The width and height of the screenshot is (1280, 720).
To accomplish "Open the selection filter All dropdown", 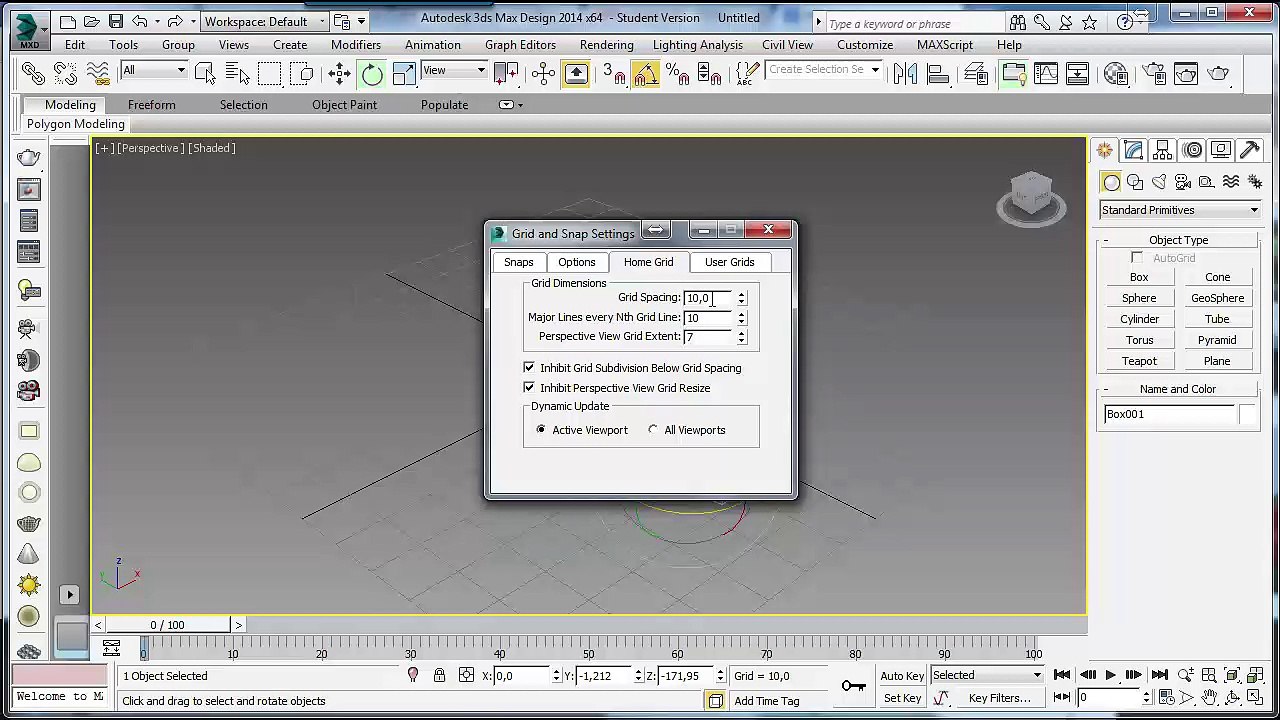I will coord(154,71).
